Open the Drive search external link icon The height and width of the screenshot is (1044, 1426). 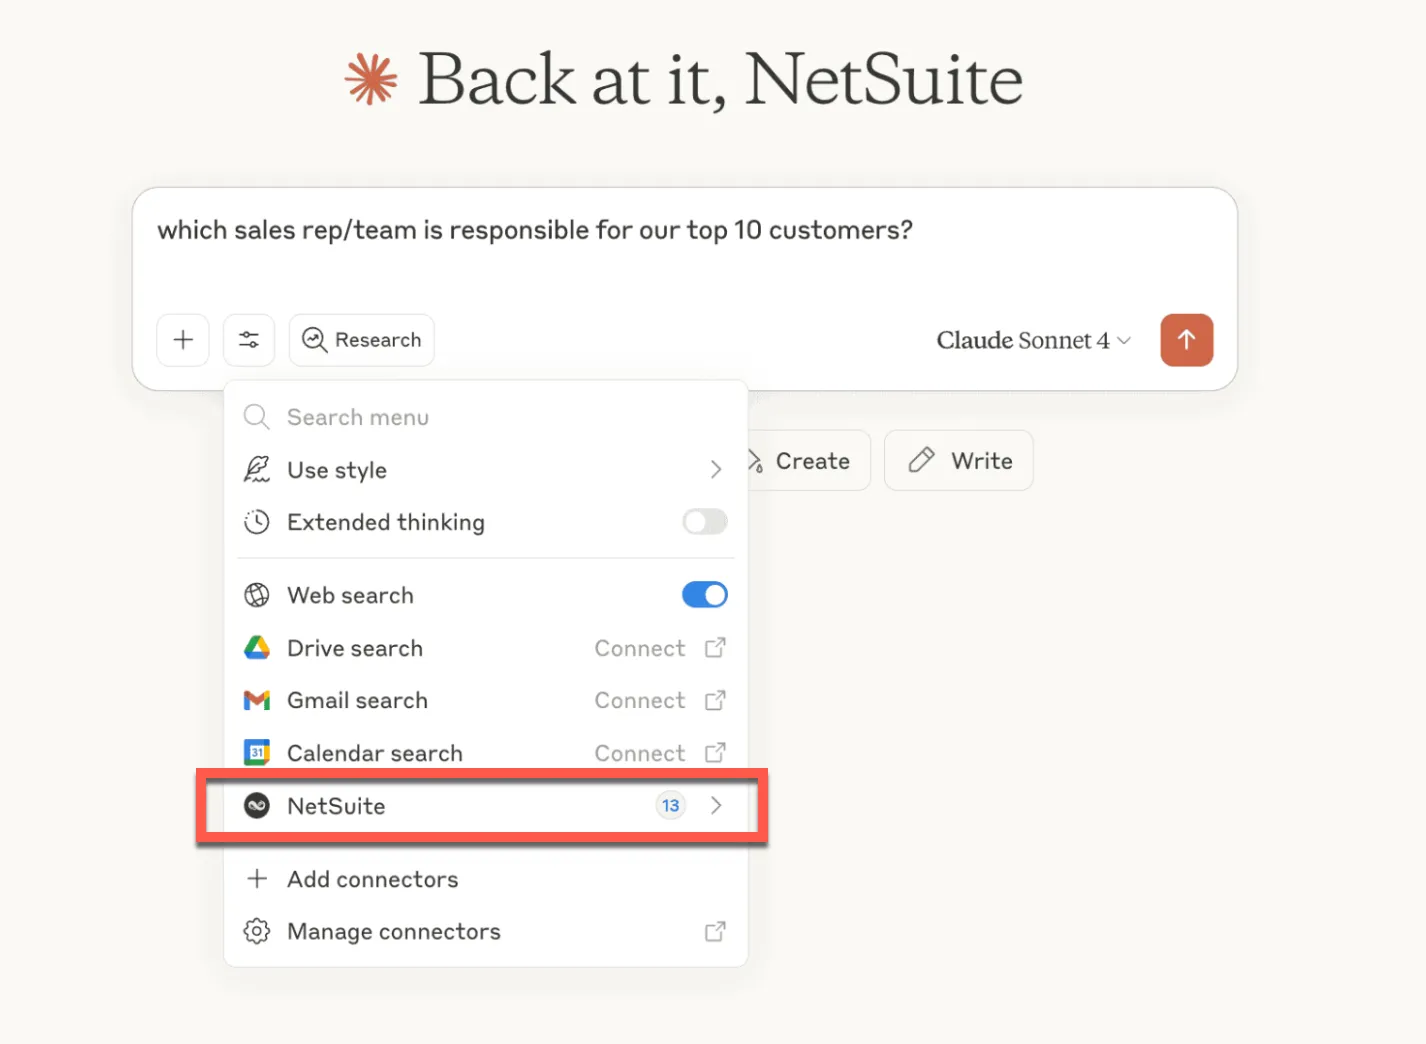715,648
